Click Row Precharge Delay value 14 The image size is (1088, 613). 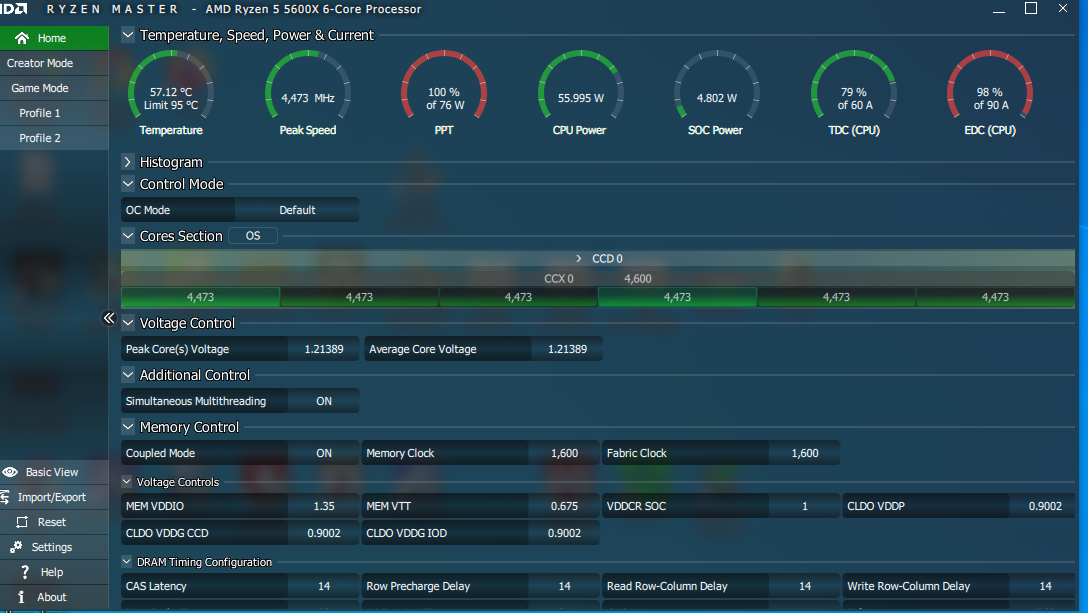coord(564,586)
